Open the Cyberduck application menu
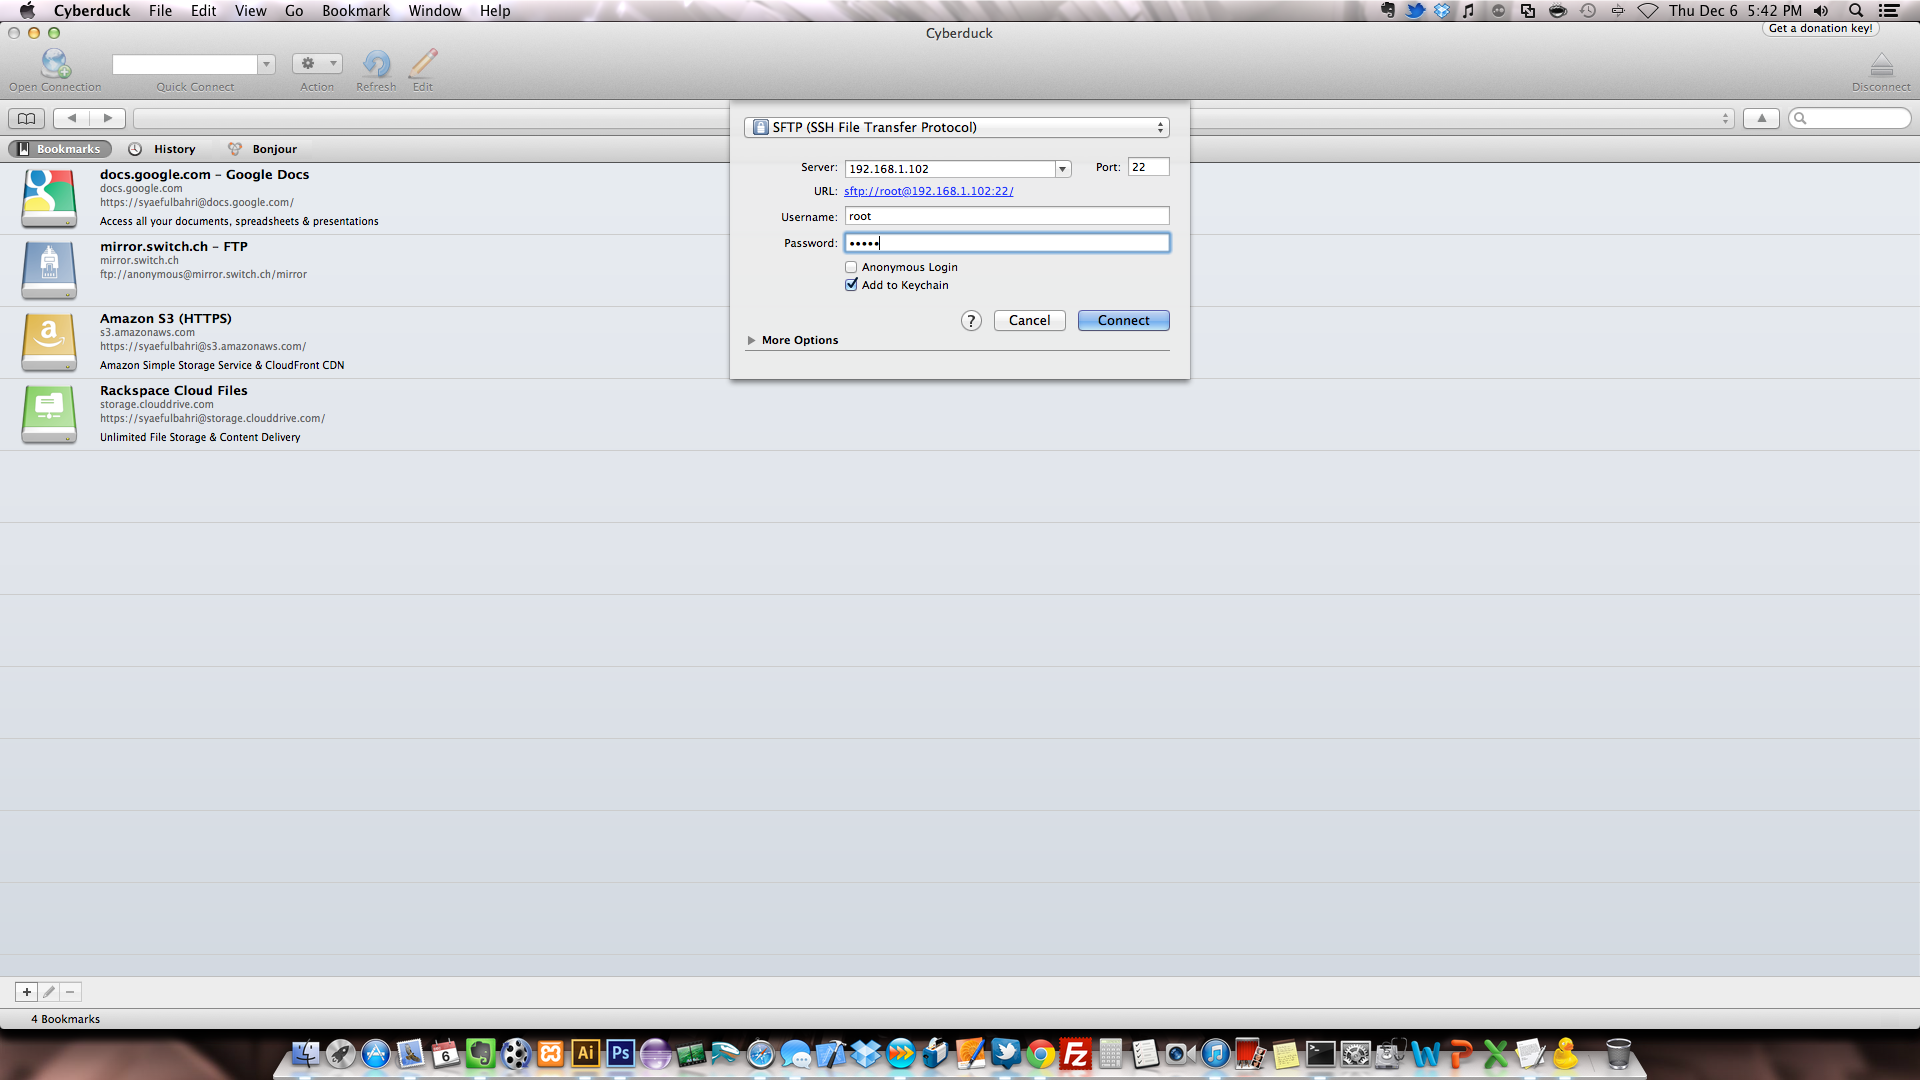The image size is (1920, 1080). [x=92, y=10]
